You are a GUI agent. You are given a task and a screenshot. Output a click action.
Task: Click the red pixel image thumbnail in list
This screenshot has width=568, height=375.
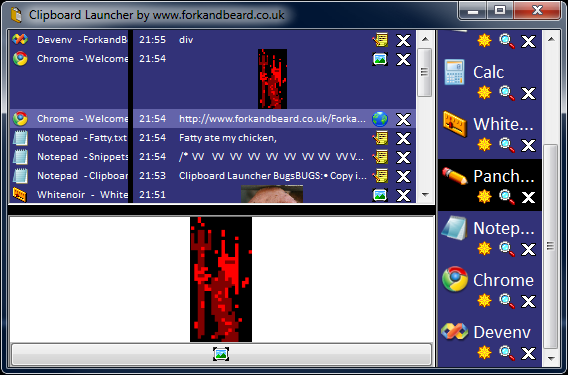point(272,79)
